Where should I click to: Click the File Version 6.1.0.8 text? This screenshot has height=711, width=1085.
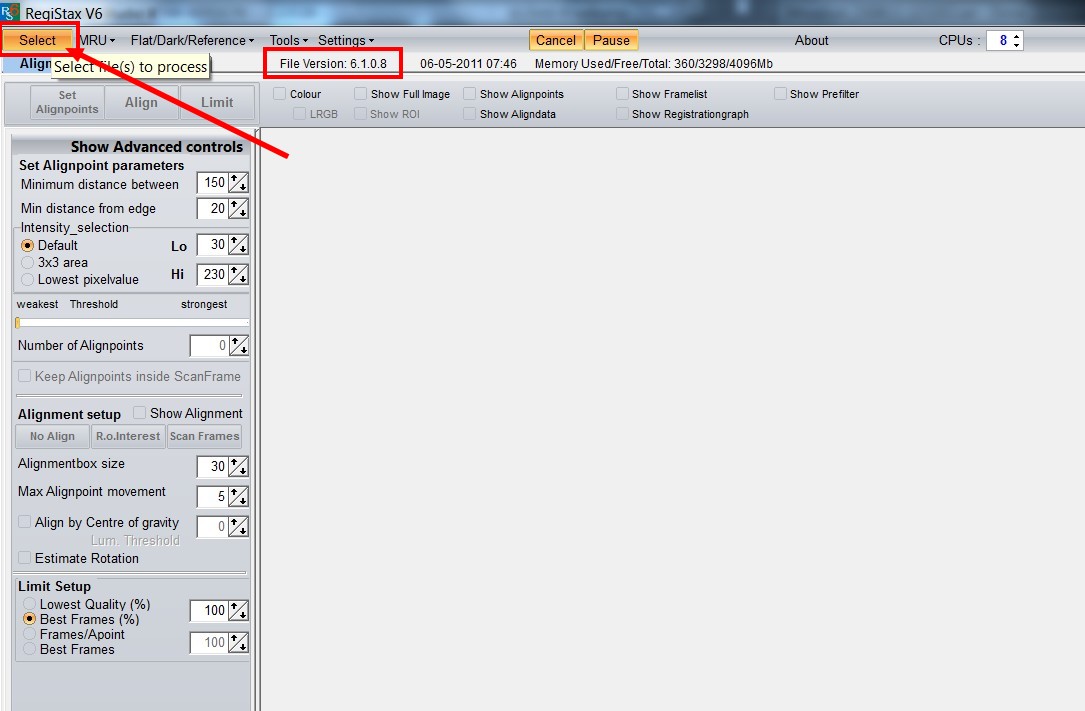coord(333,64)
